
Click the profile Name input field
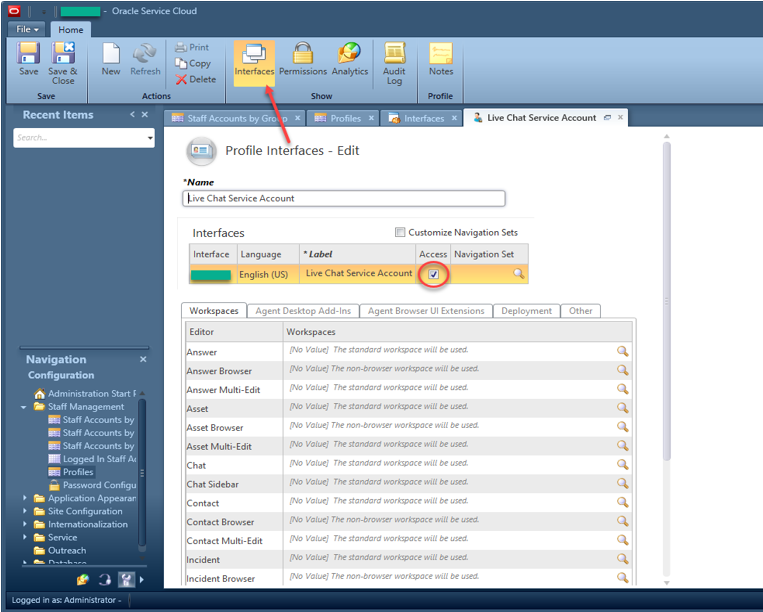point(344,198)
